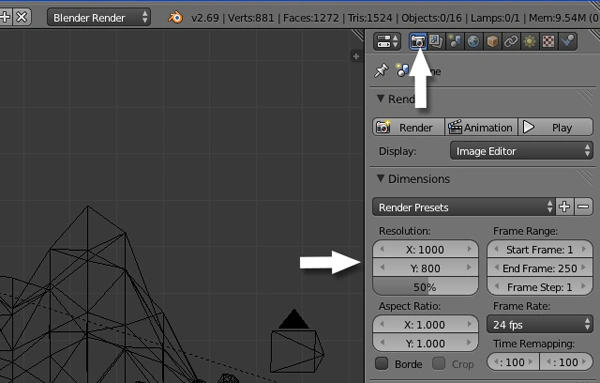This screenshot has width=600, height=383.
Task: Open the Blender Render engine dropdown
Action: click(99, 18)
